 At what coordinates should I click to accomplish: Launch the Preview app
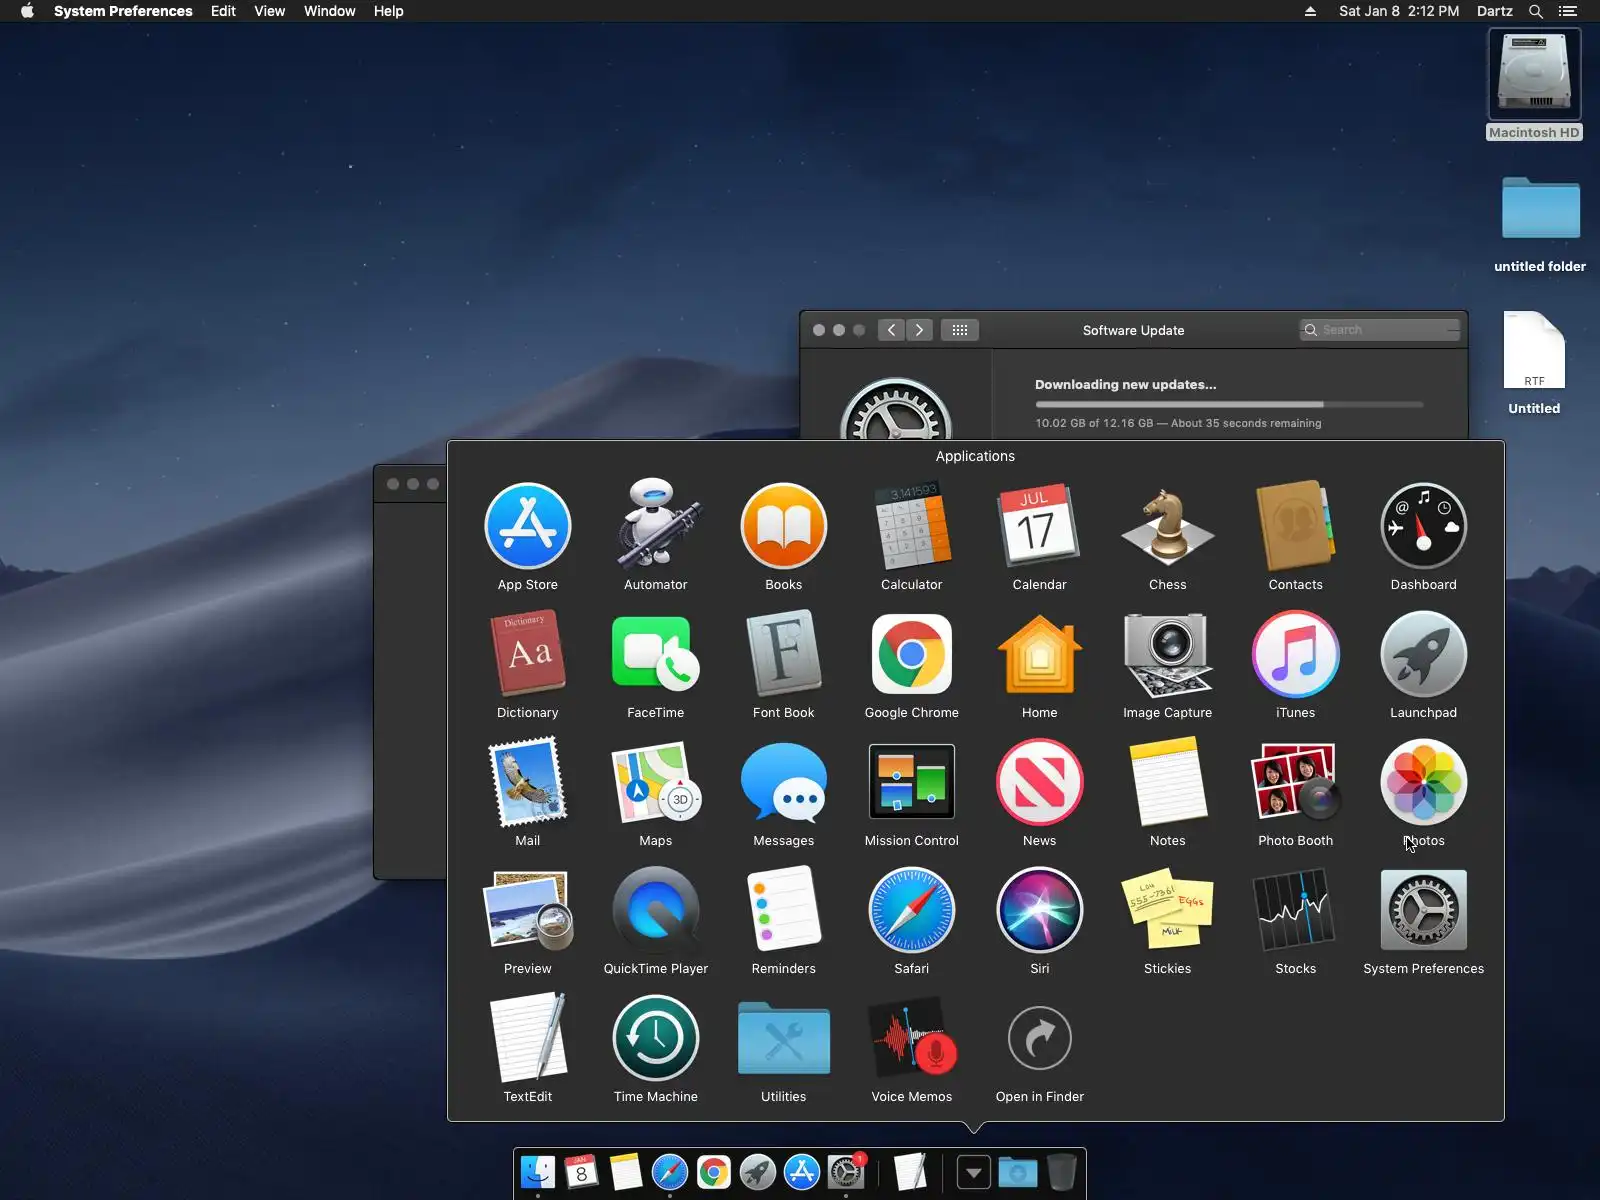(x=528, y=911)
